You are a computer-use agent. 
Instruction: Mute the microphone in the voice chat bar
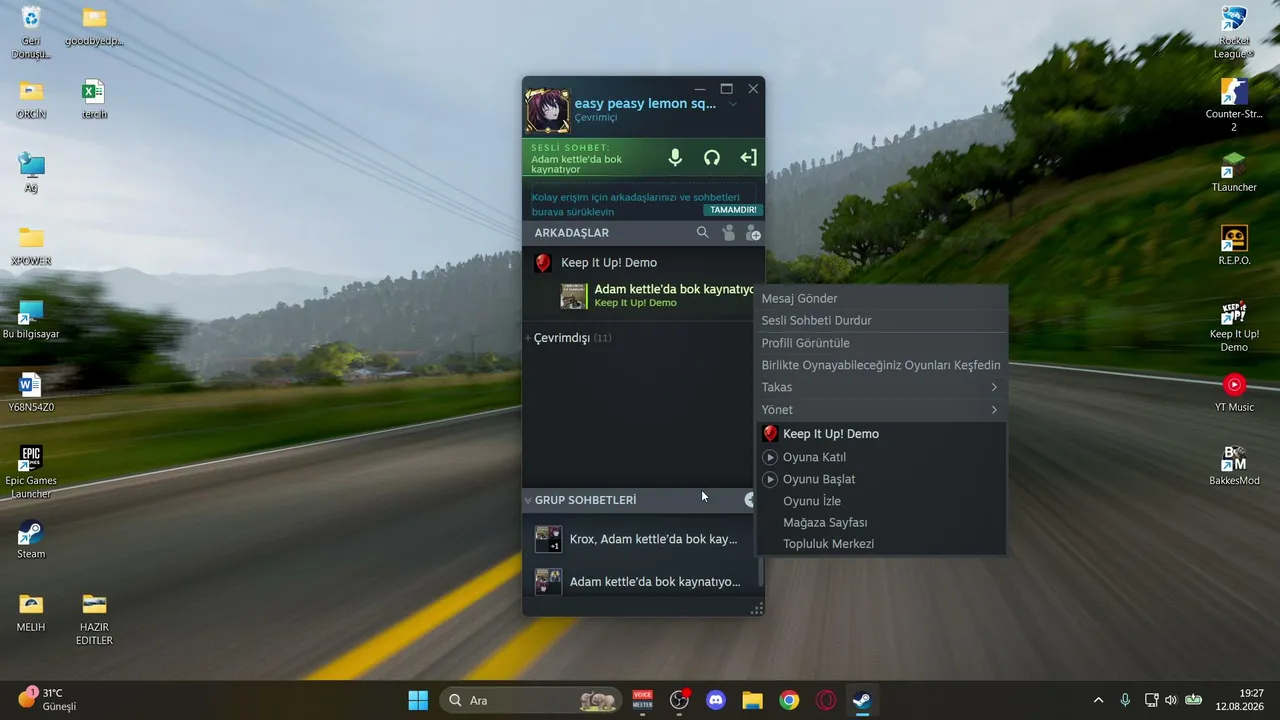point(675,157)
